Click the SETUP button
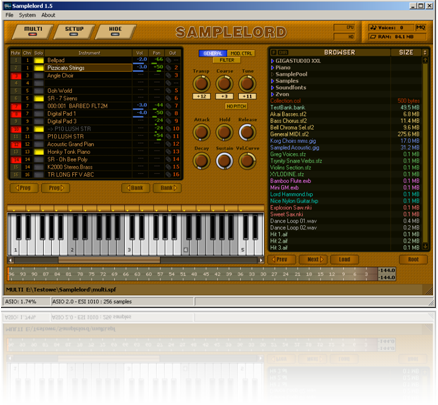 point(74,31)
